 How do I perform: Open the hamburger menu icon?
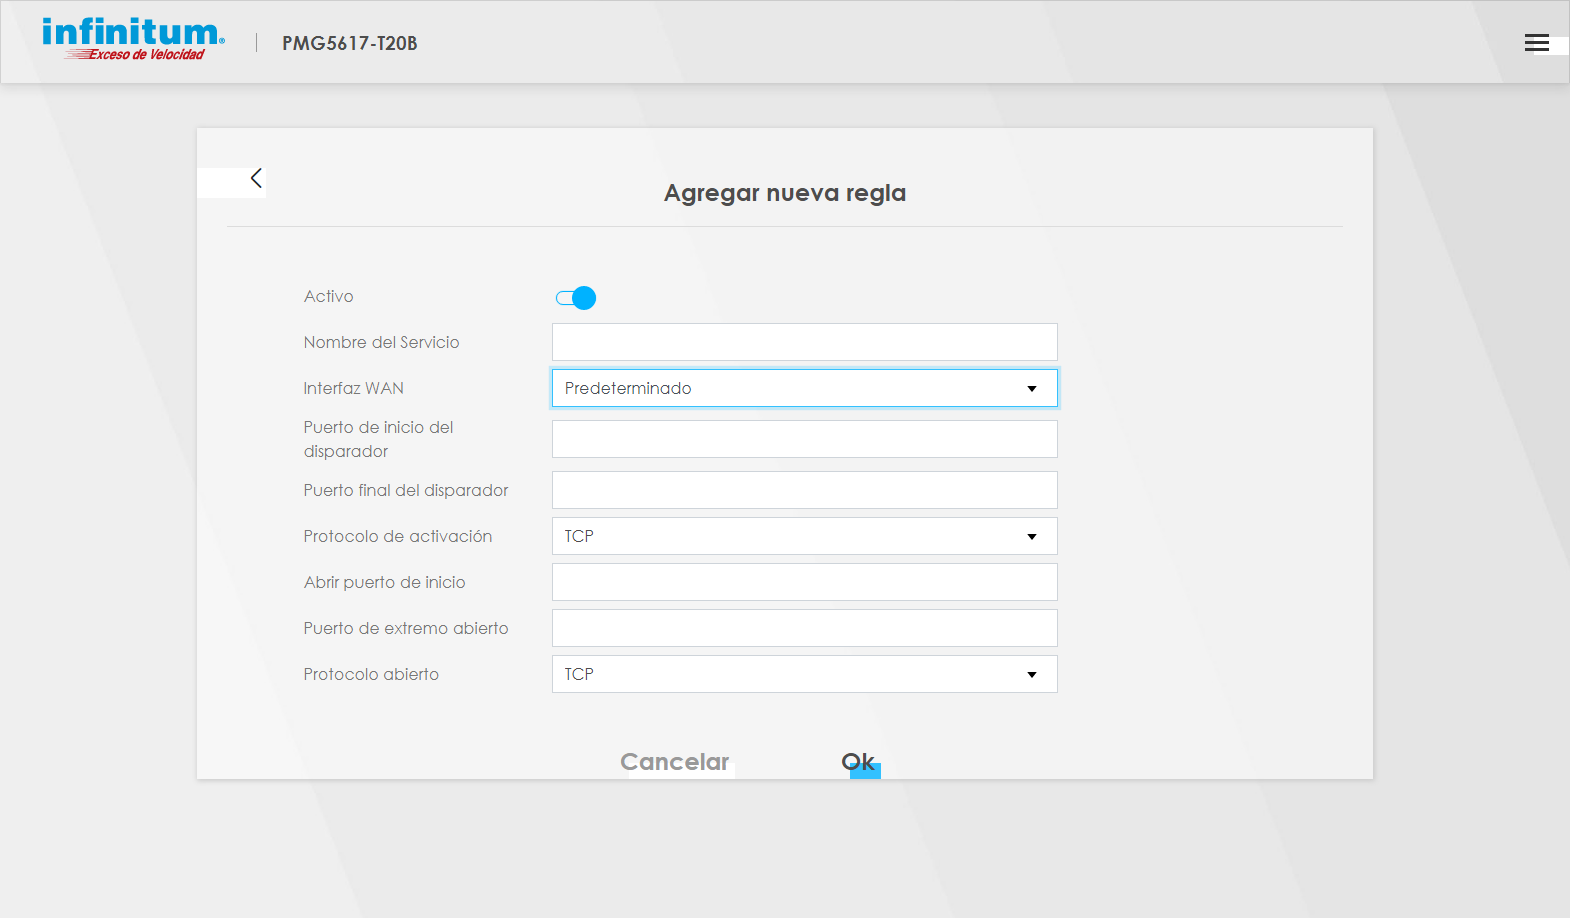[x=1536, y=43]
